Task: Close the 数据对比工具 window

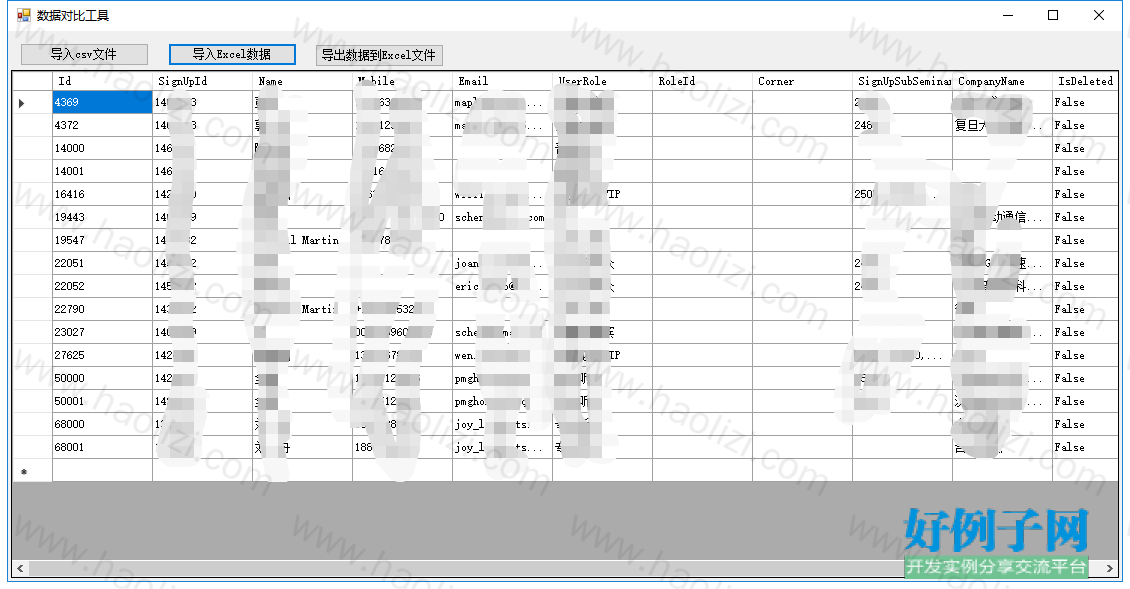Action: tap(1098, 15)
